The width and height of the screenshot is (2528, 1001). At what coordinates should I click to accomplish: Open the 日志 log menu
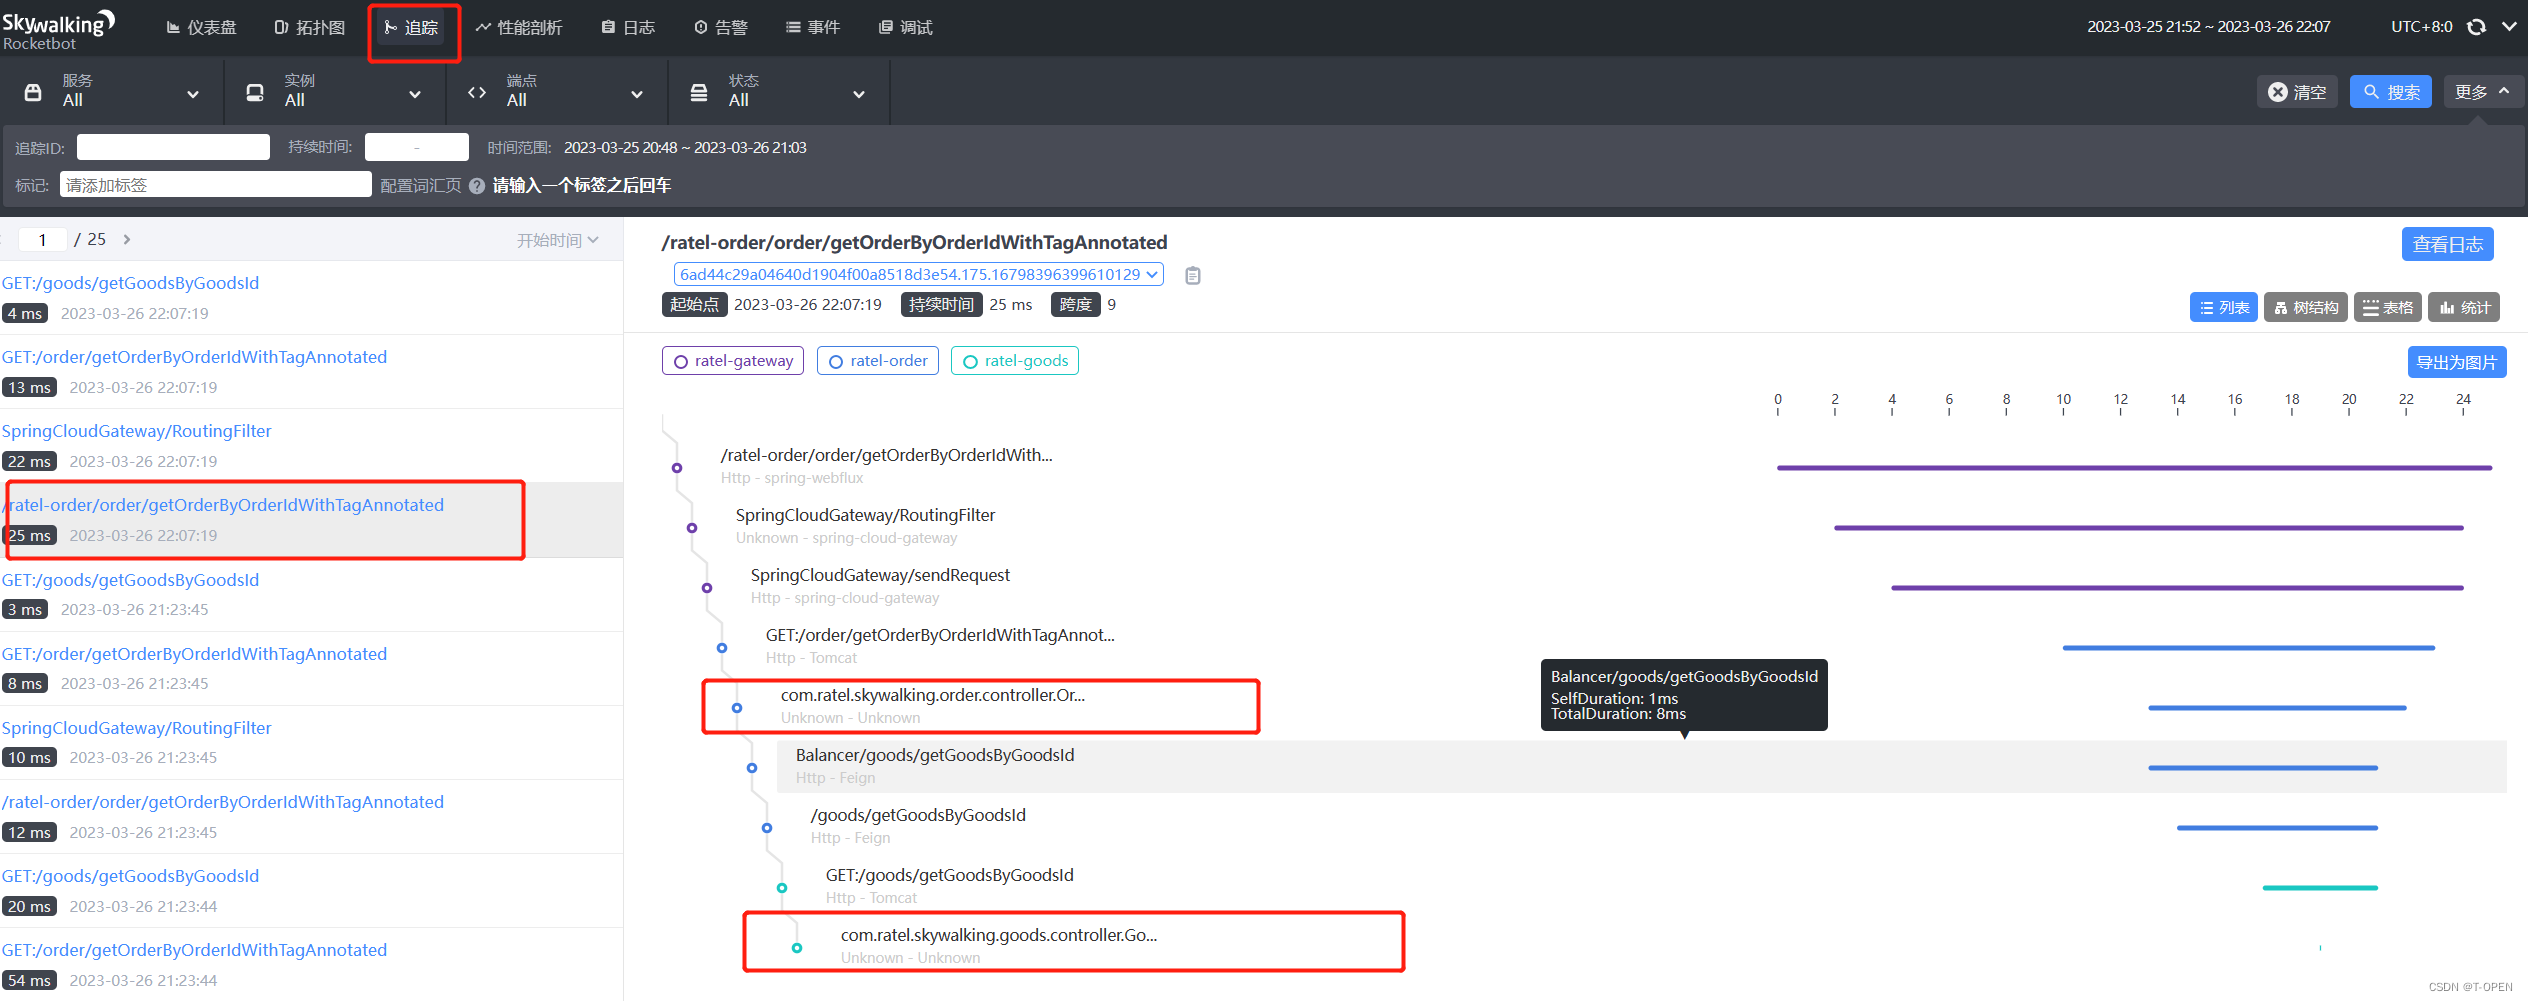click(x=628, y=27)
